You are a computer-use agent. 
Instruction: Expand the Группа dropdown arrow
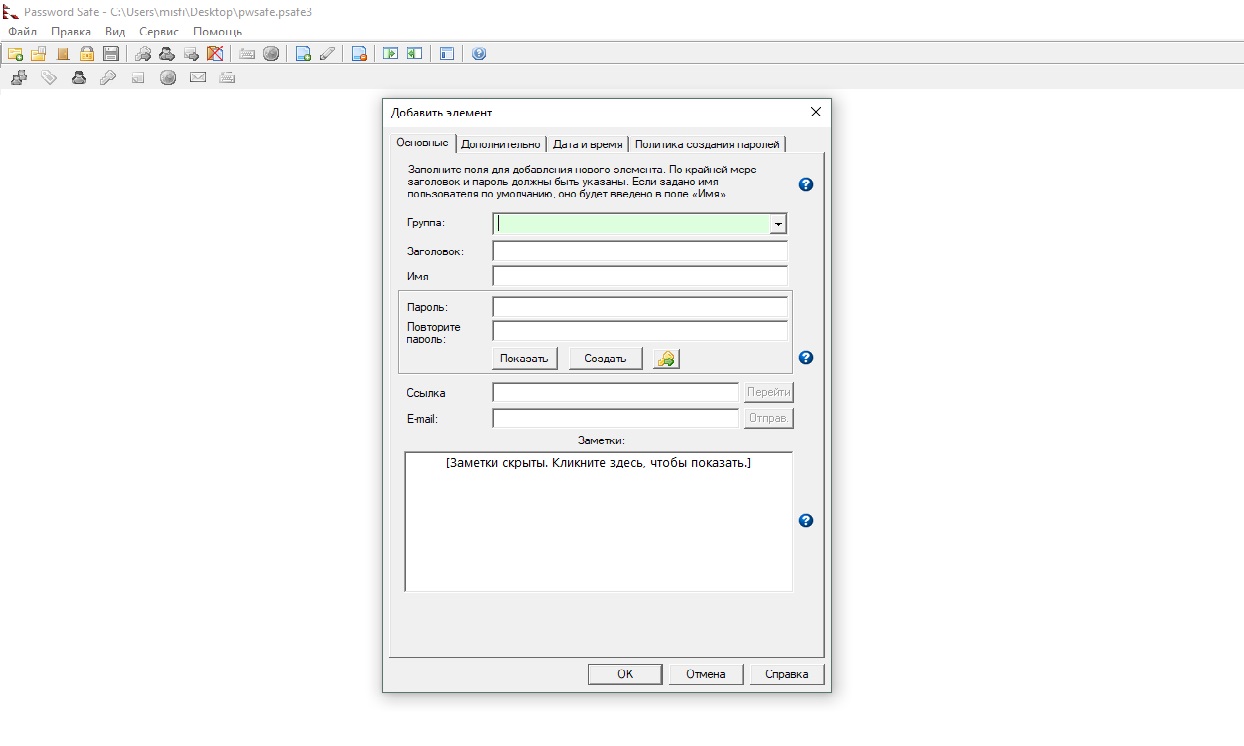tap(778, 224)
